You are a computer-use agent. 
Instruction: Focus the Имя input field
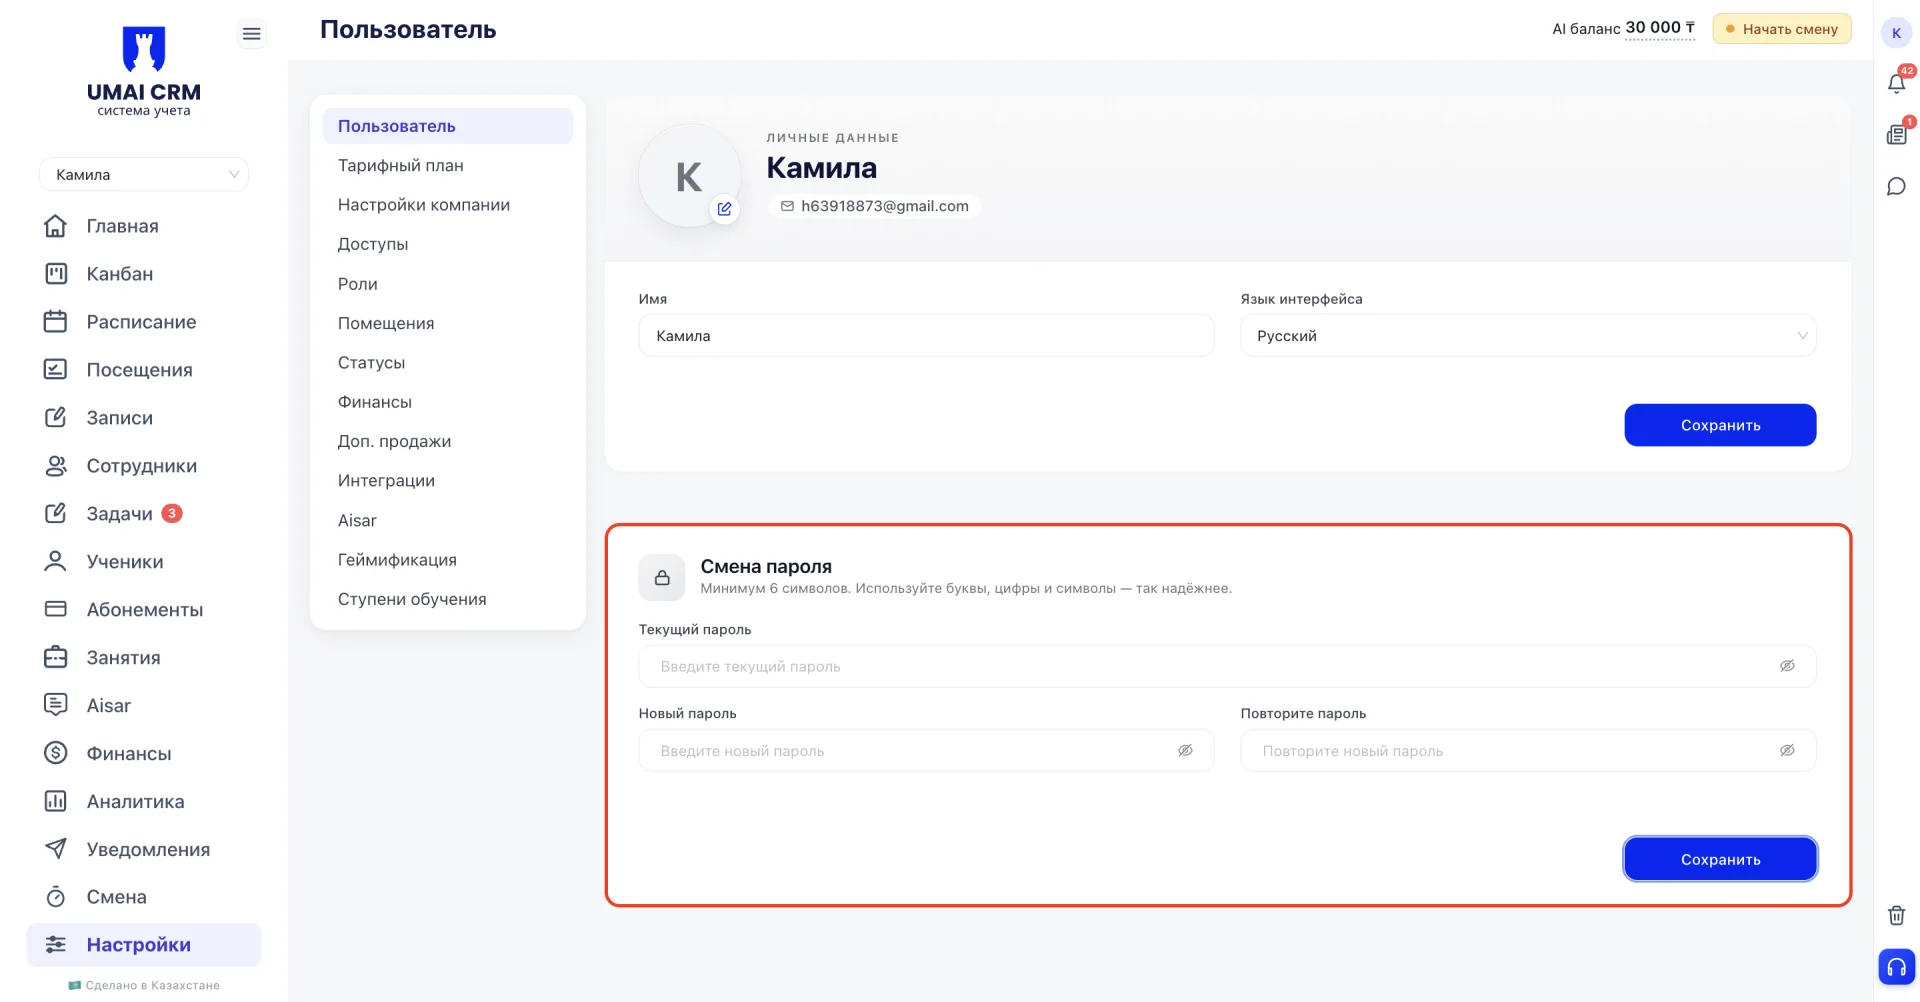point(926,336)
